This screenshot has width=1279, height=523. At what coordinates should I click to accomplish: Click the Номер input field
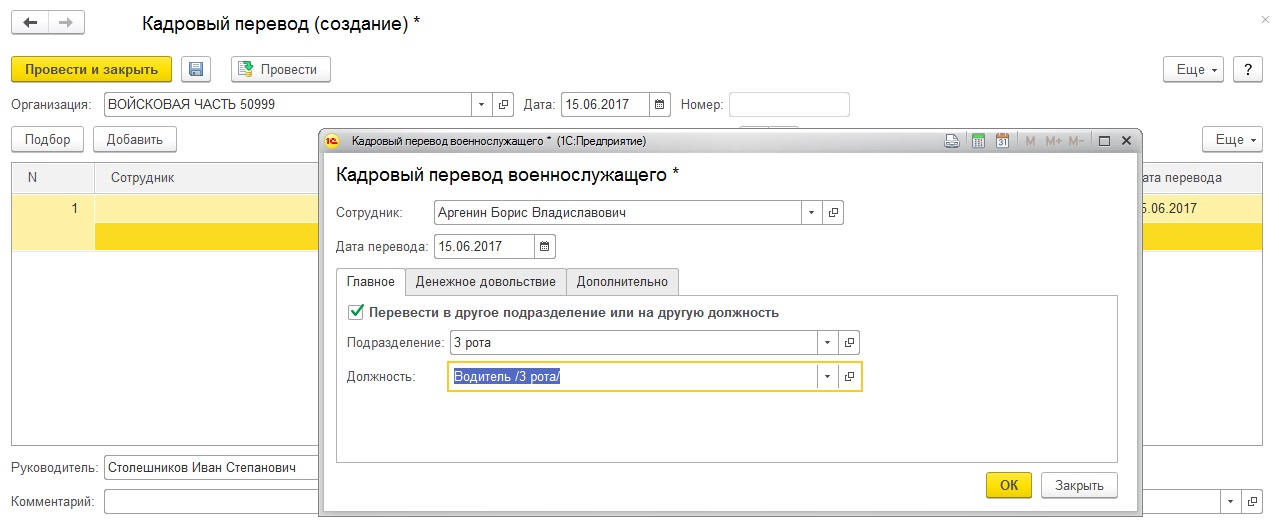point(789,104)
